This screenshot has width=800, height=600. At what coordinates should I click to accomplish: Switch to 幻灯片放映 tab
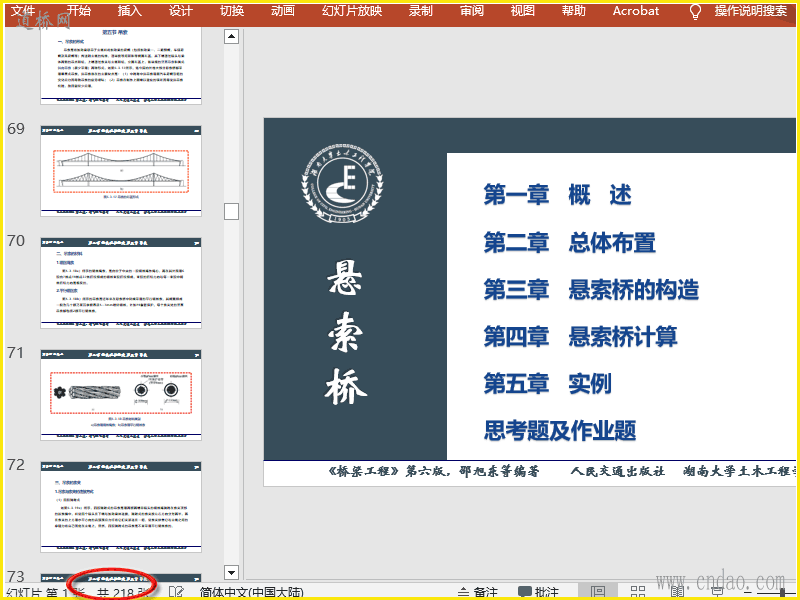352,11
